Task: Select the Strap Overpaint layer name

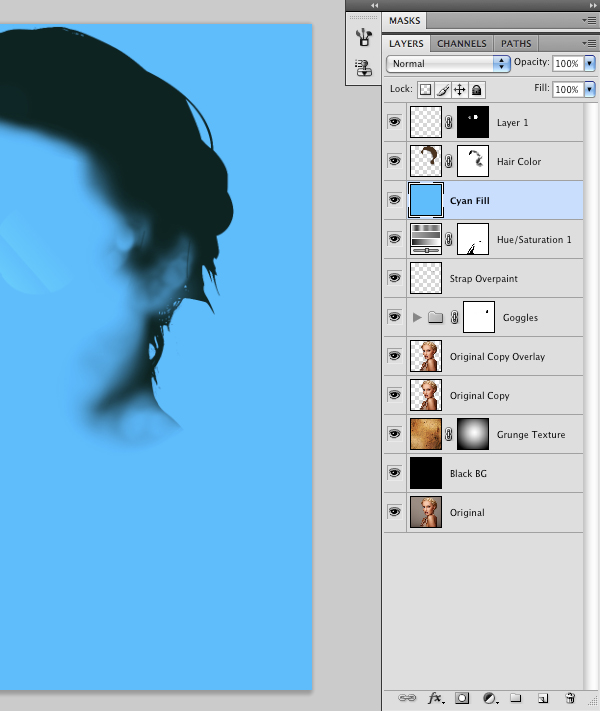Action: click(x=483, y=278)
